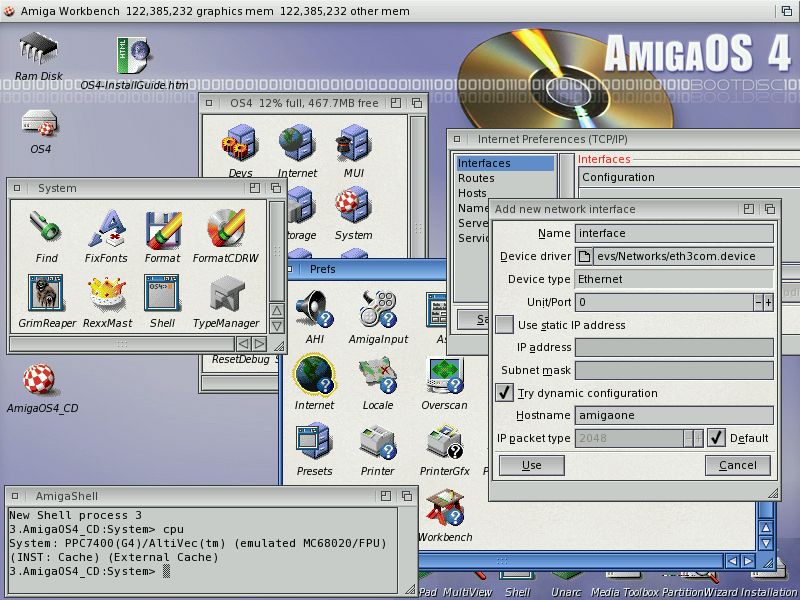This screenshot has height=600, width=800.
Task: Click the Subnet mask input field
Action: [674, 370]
